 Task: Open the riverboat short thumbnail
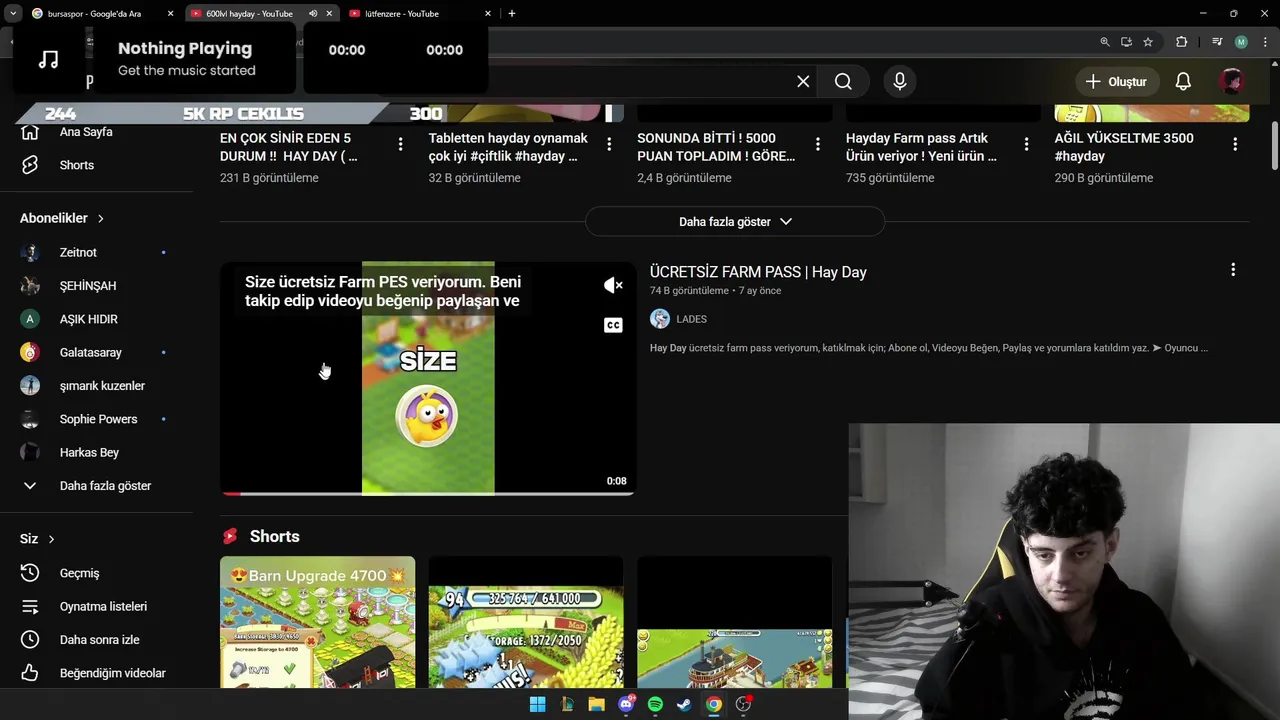[734, 622]
